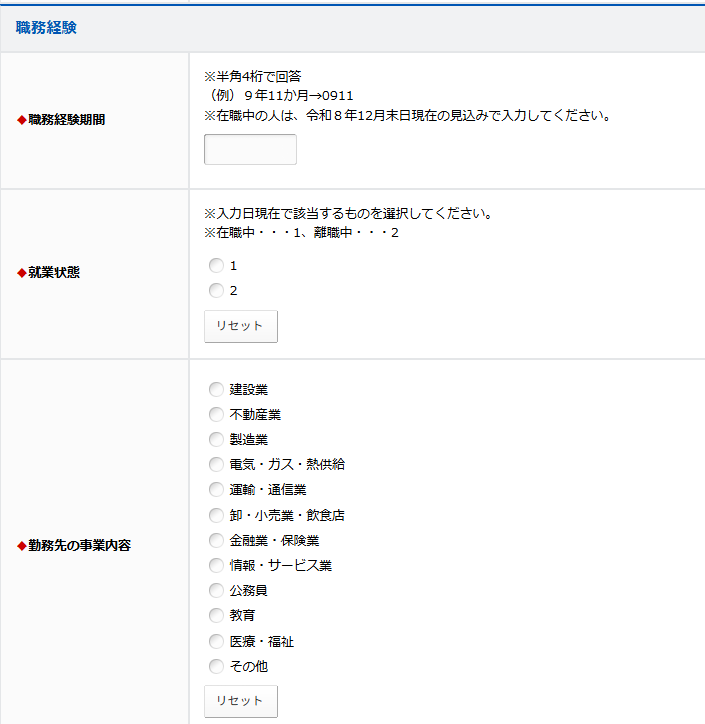Select the 電気・ガス・熱供給 option

(x=216, y=464)
